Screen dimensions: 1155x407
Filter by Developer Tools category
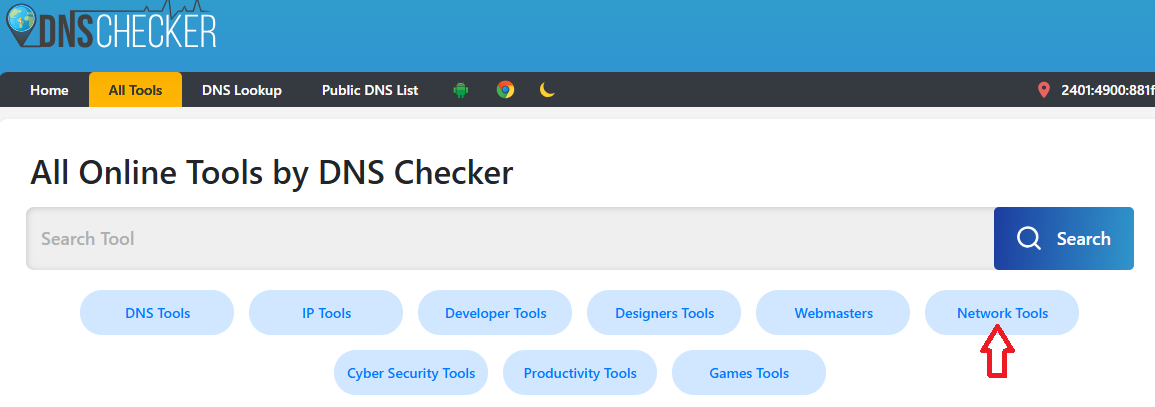point(495,313)
